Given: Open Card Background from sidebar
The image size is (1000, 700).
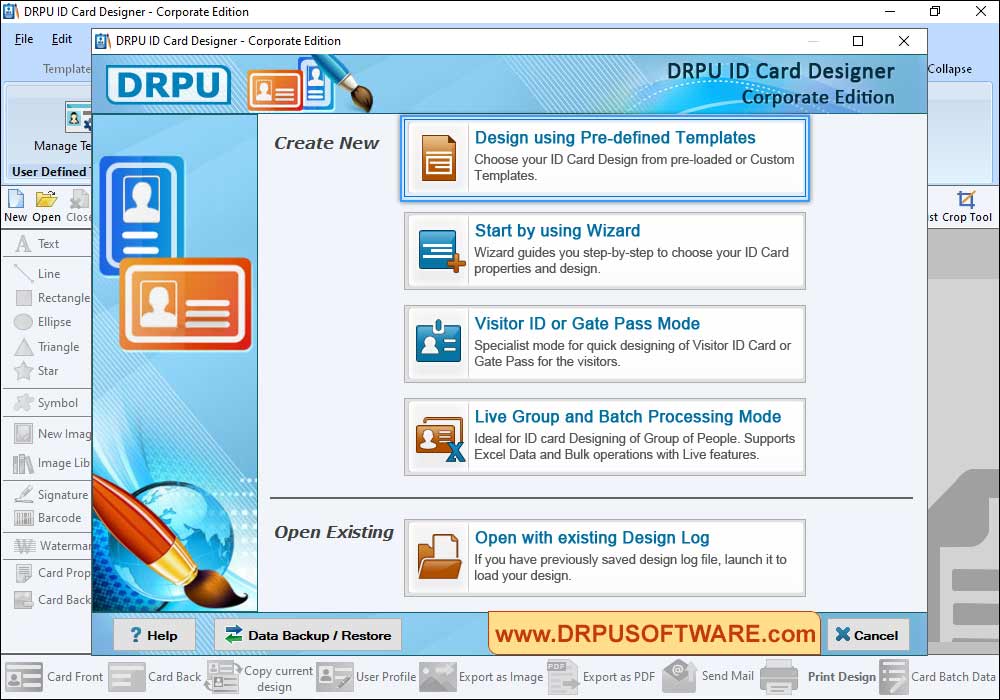Looking at the screenshot, I should (x=52, y=600).
